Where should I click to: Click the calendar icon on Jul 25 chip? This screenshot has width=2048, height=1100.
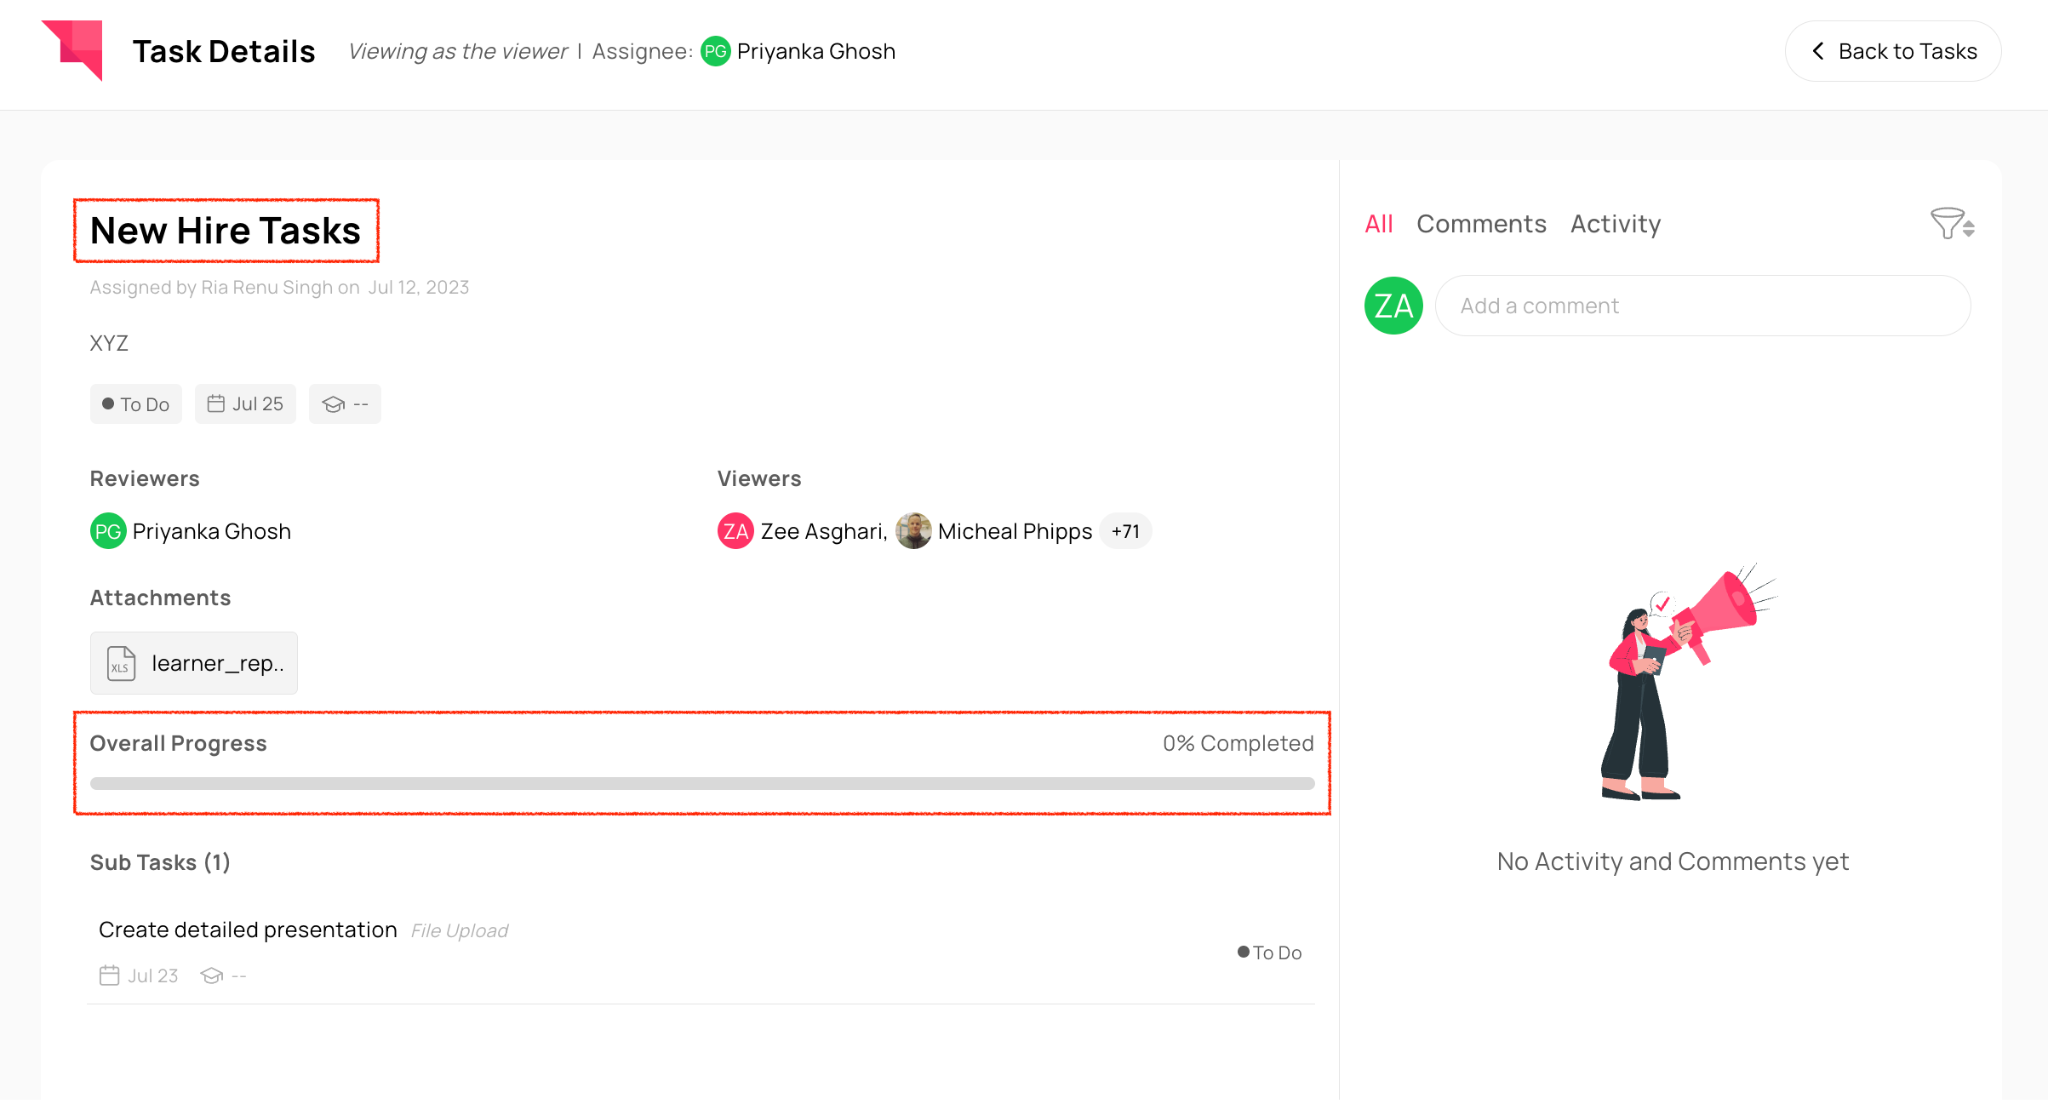tap(216, 404)
